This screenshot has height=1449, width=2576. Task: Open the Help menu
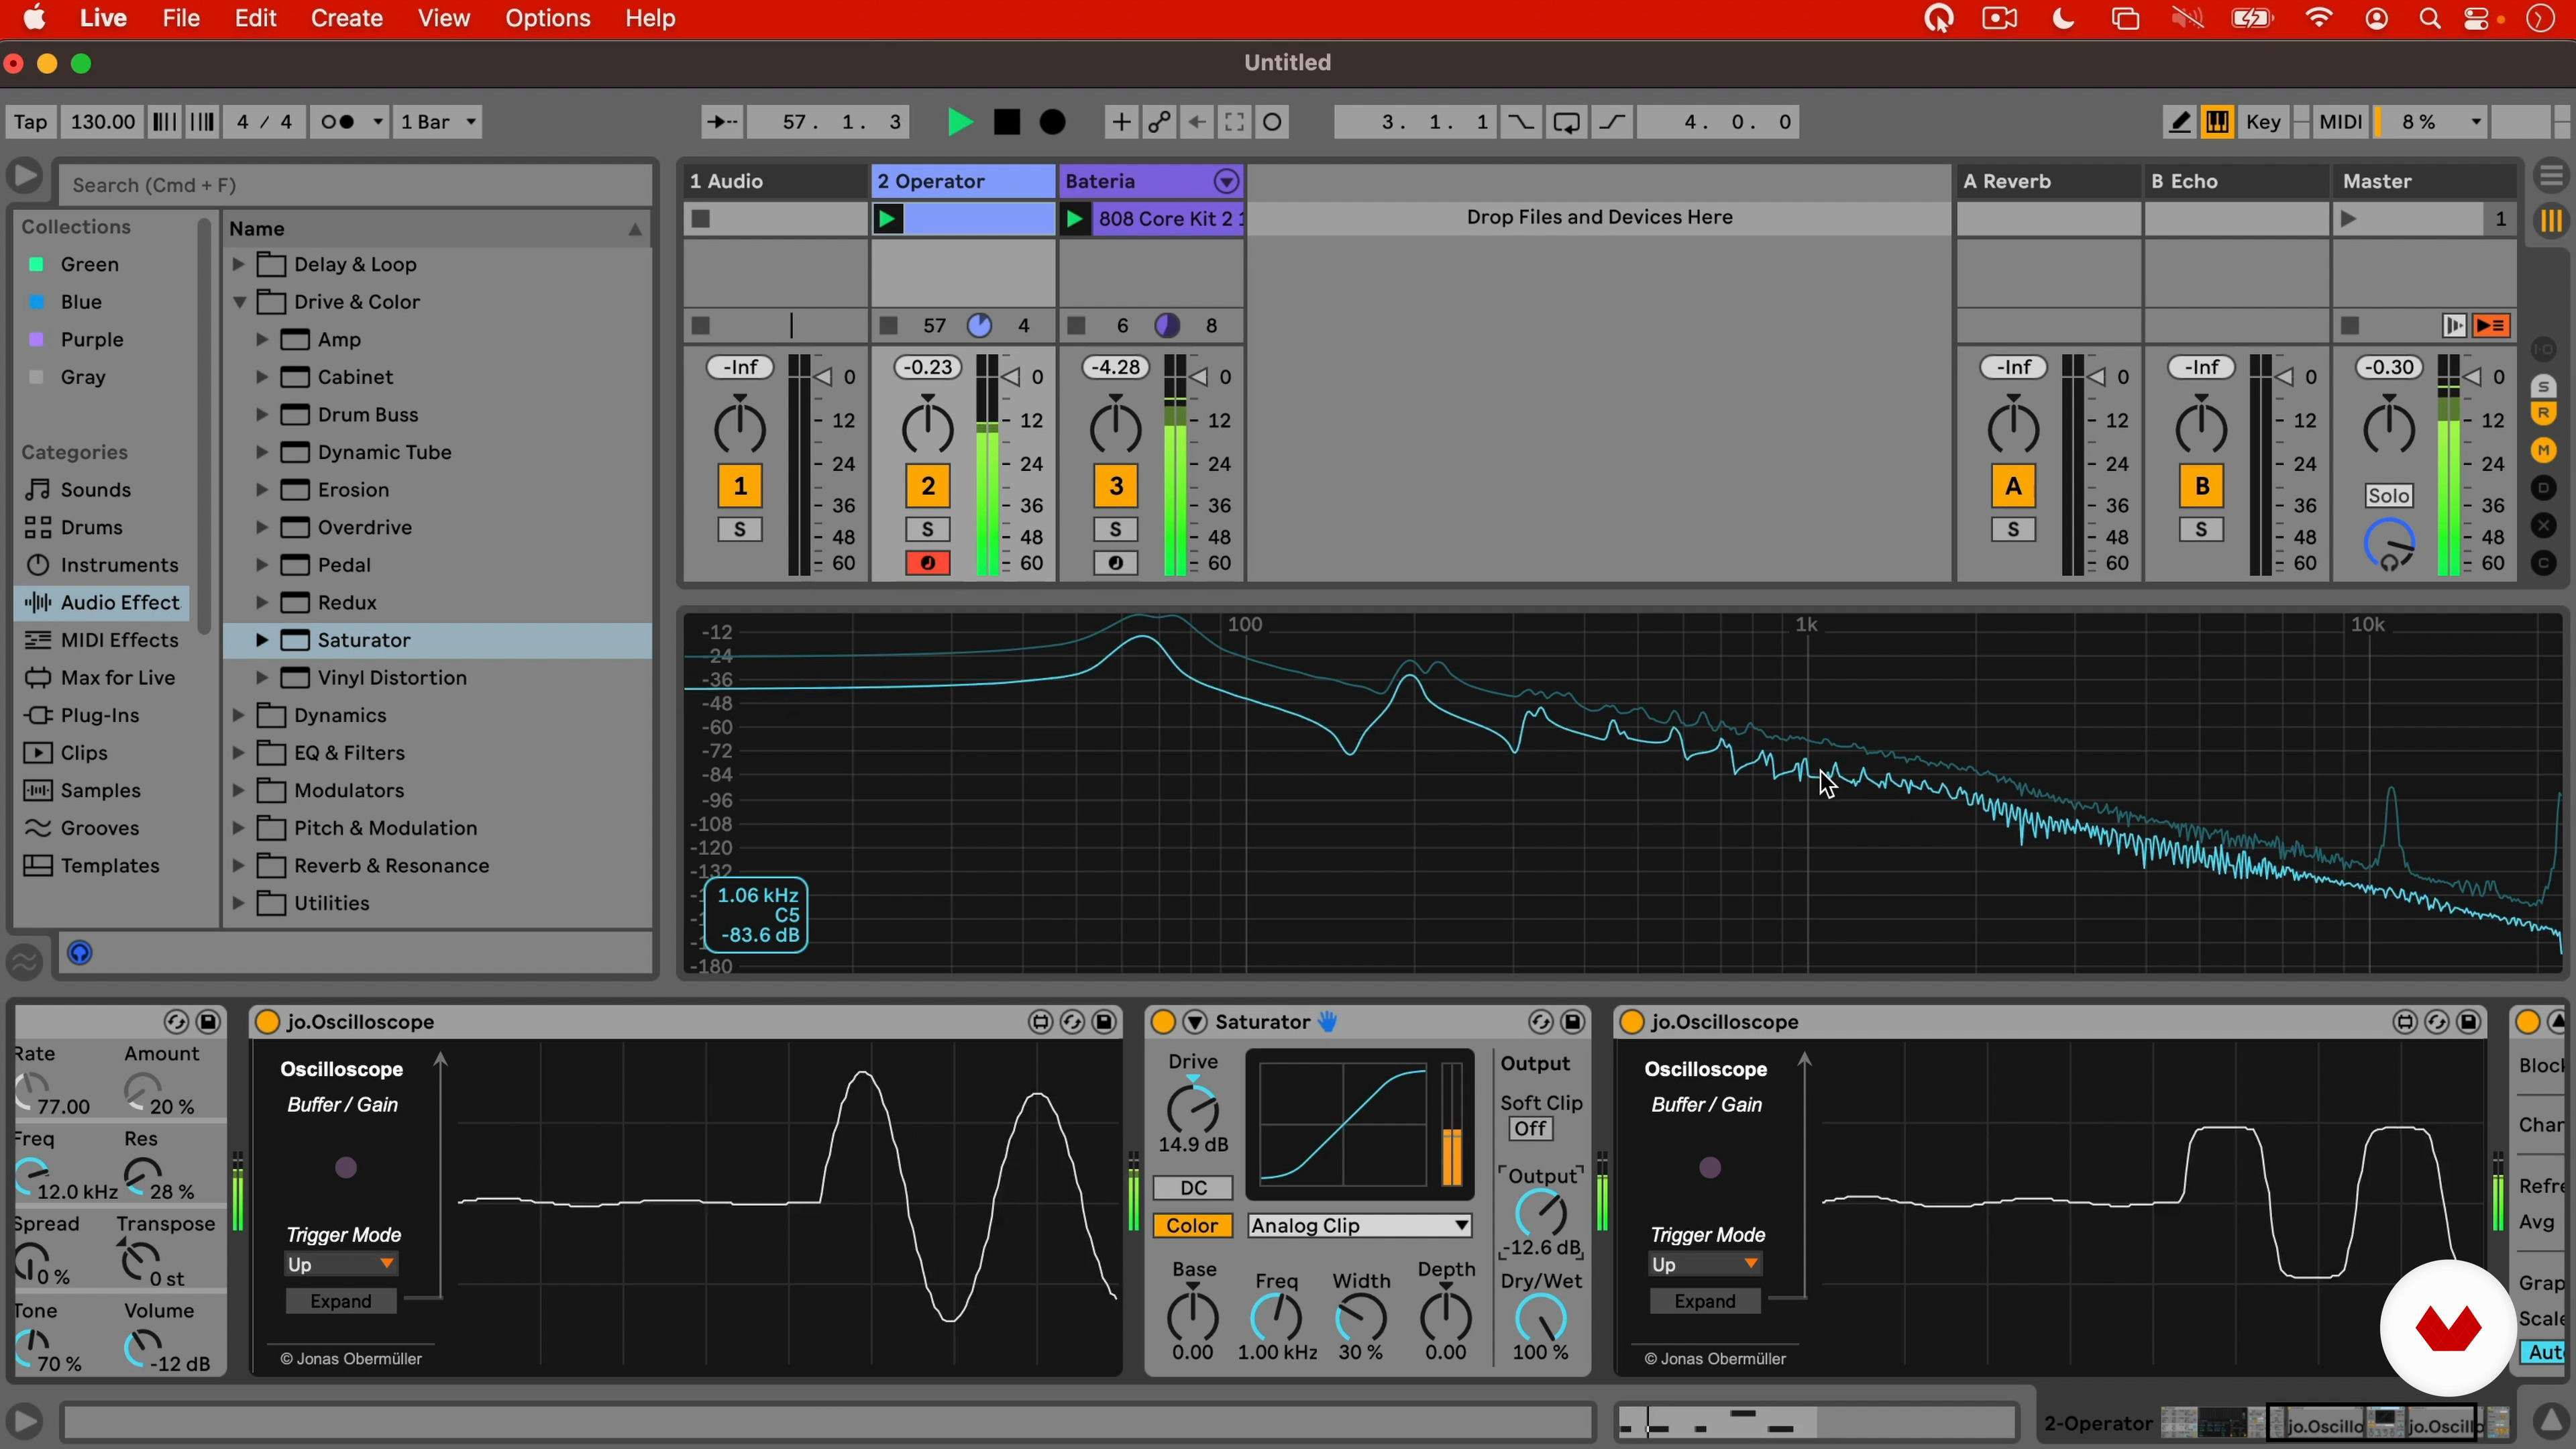[650, 18]
